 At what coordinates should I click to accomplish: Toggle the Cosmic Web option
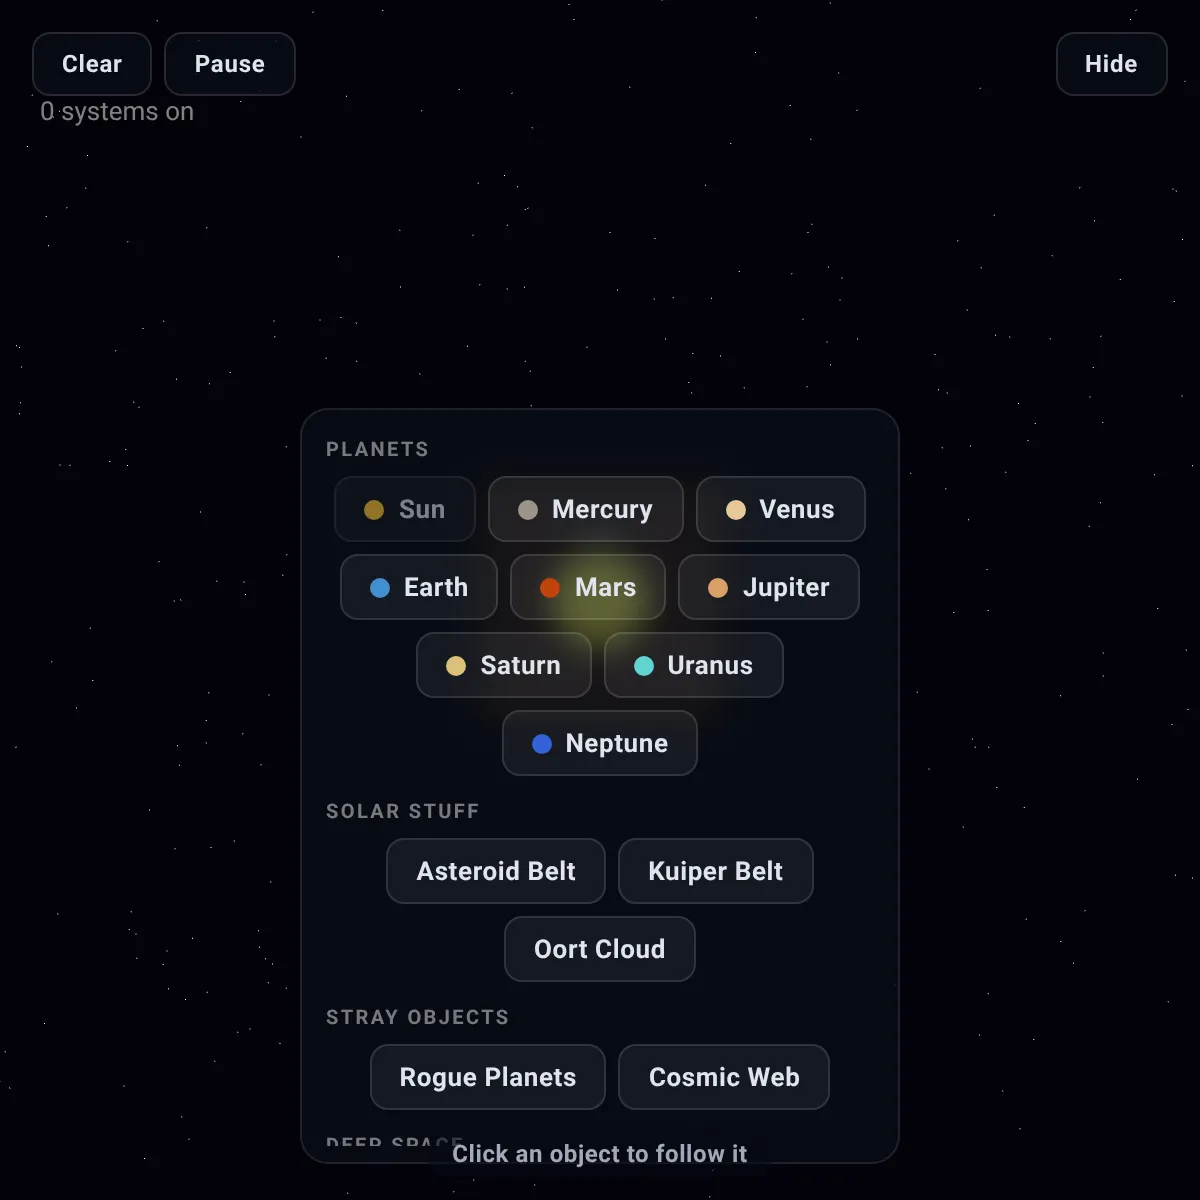pyautogui.click(x=724, y=1077)
